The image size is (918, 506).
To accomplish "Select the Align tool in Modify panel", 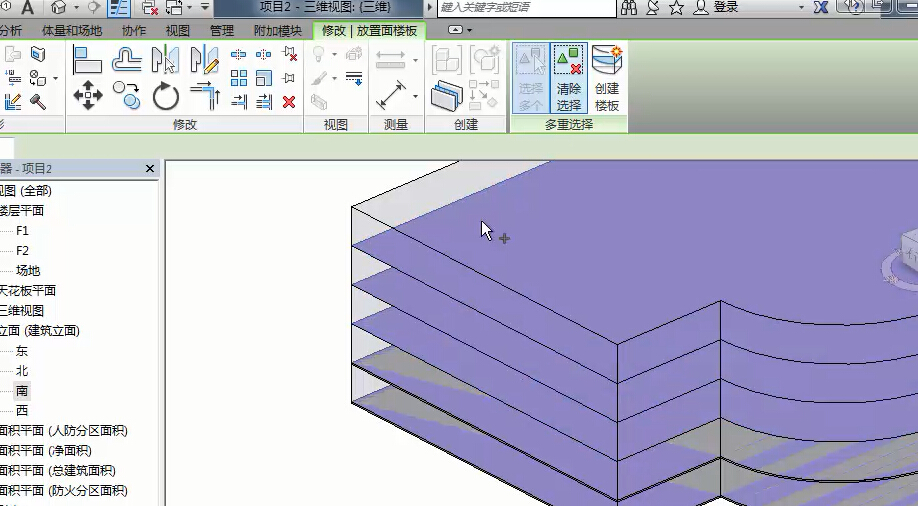I will [88, 60].
